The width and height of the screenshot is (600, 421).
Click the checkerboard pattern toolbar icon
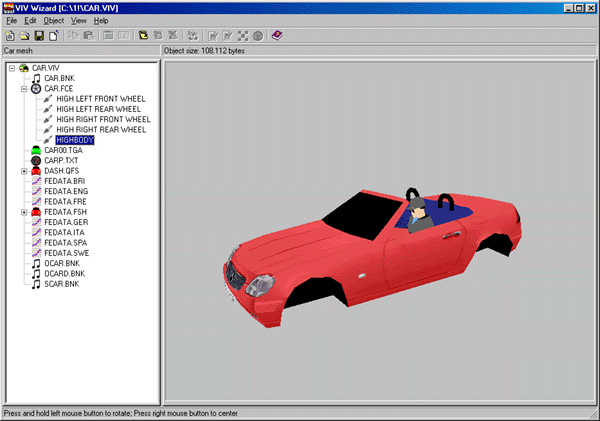tap(243, 36)
